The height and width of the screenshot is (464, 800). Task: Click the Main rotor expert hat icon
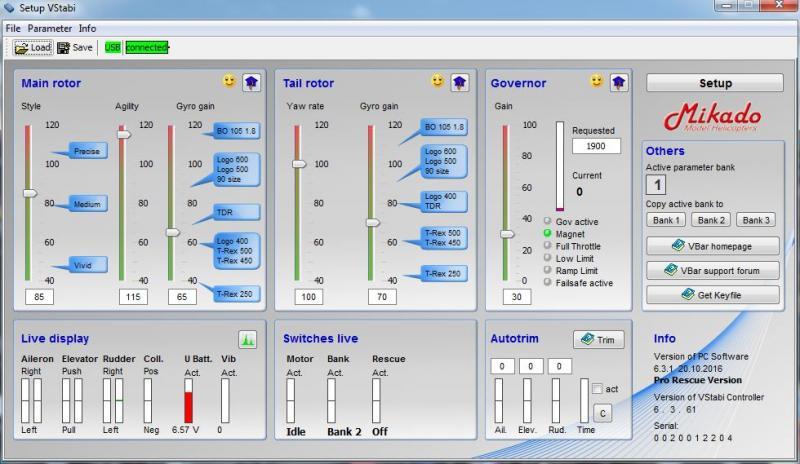[x=250, y=81]
